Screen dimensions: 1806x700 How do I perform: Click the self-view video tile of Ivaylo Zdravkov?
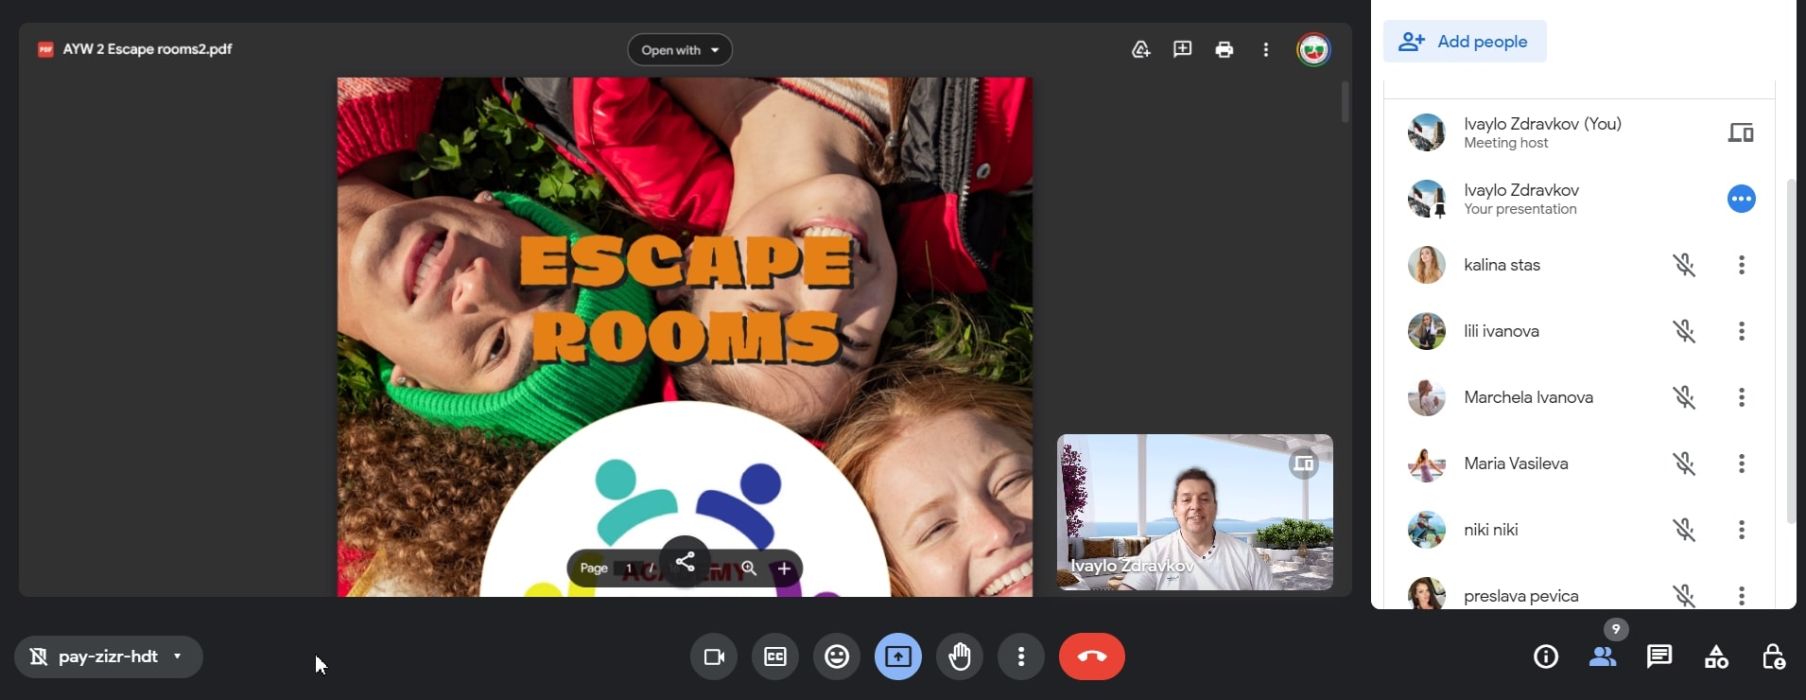coord(1195,512)
